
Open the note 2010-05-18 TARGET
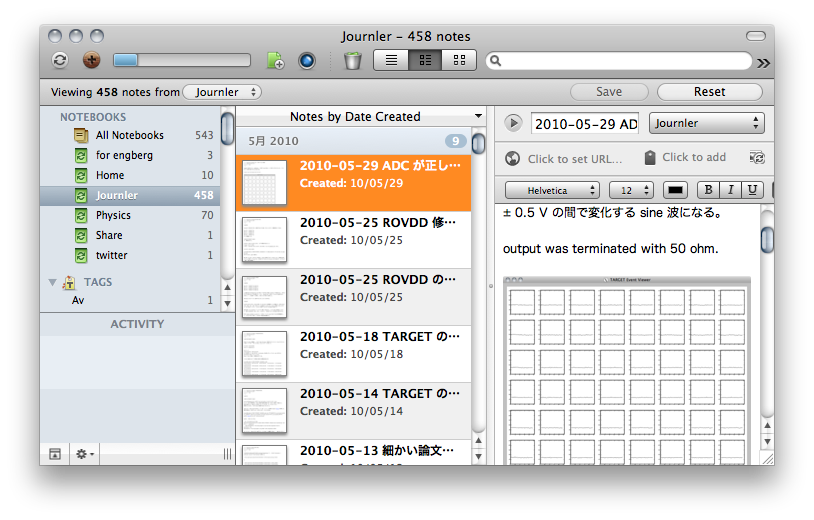tap(354, 354)
